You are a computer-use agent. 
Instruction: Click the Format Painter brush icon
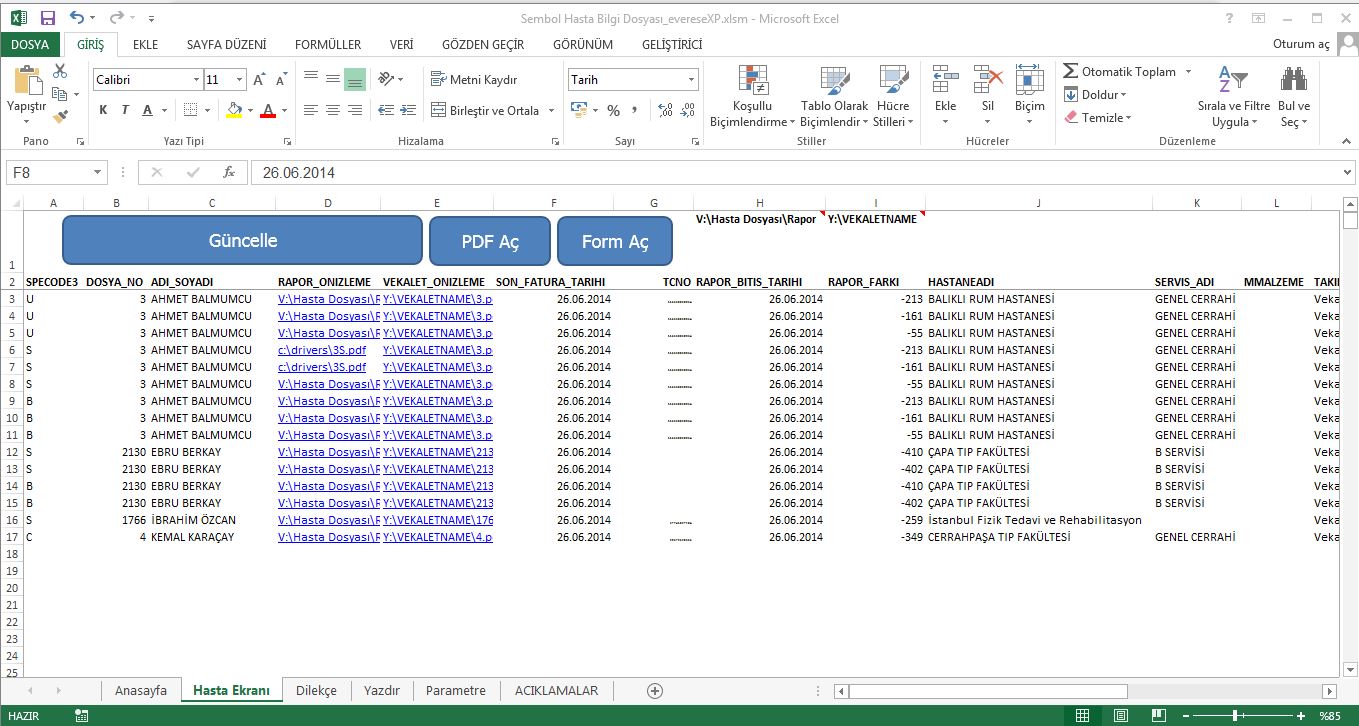pos(60,117)
